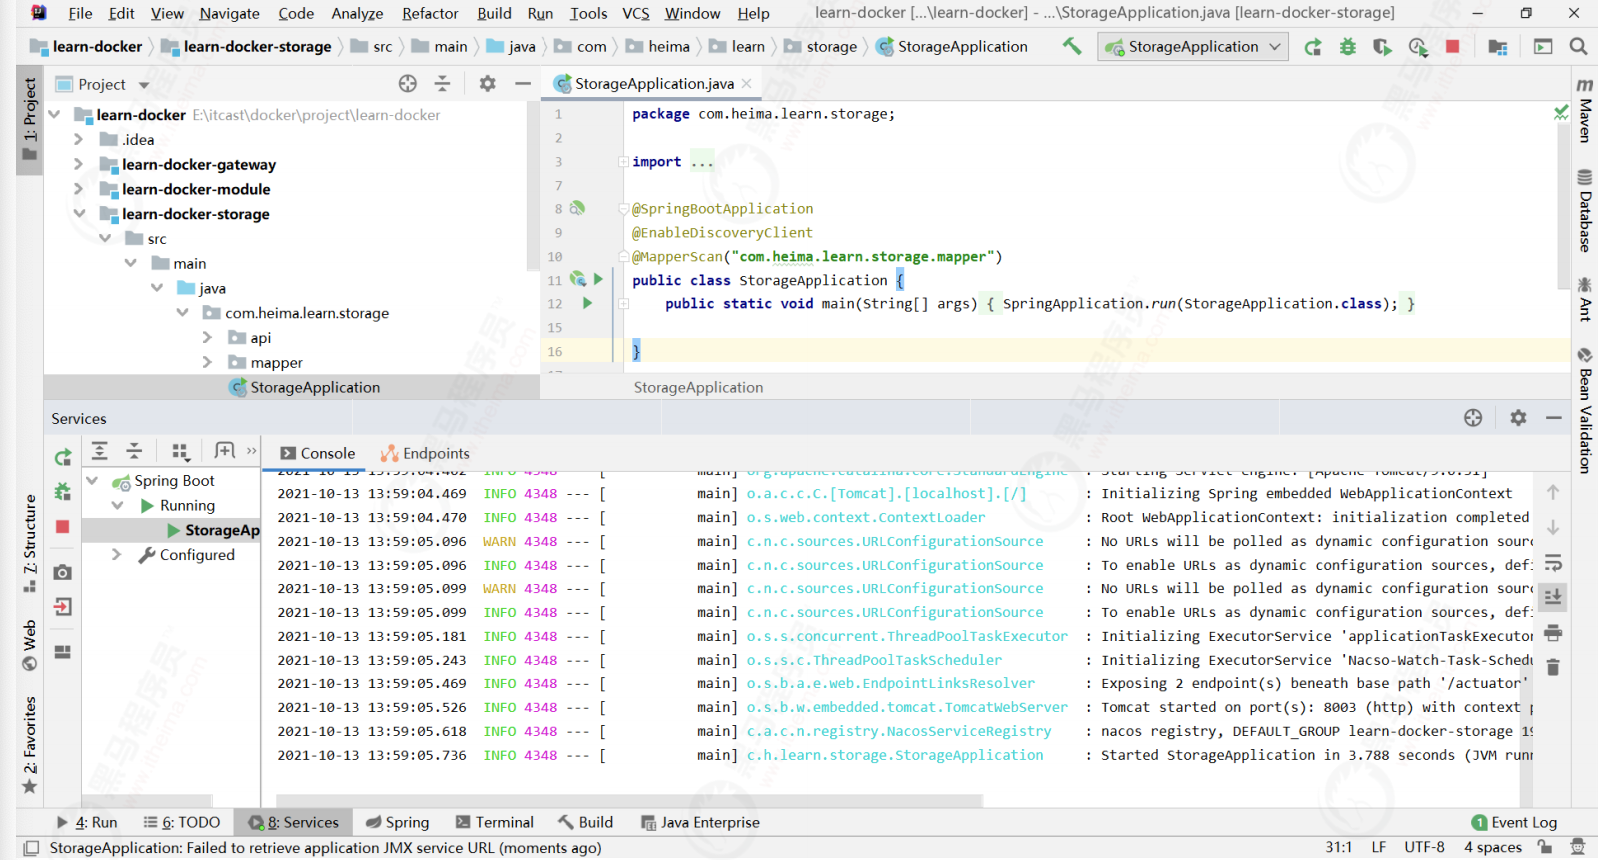This screenshot has width=1606, height=860.
Task: Hide the Project tool window
Action: coord(522,84)
